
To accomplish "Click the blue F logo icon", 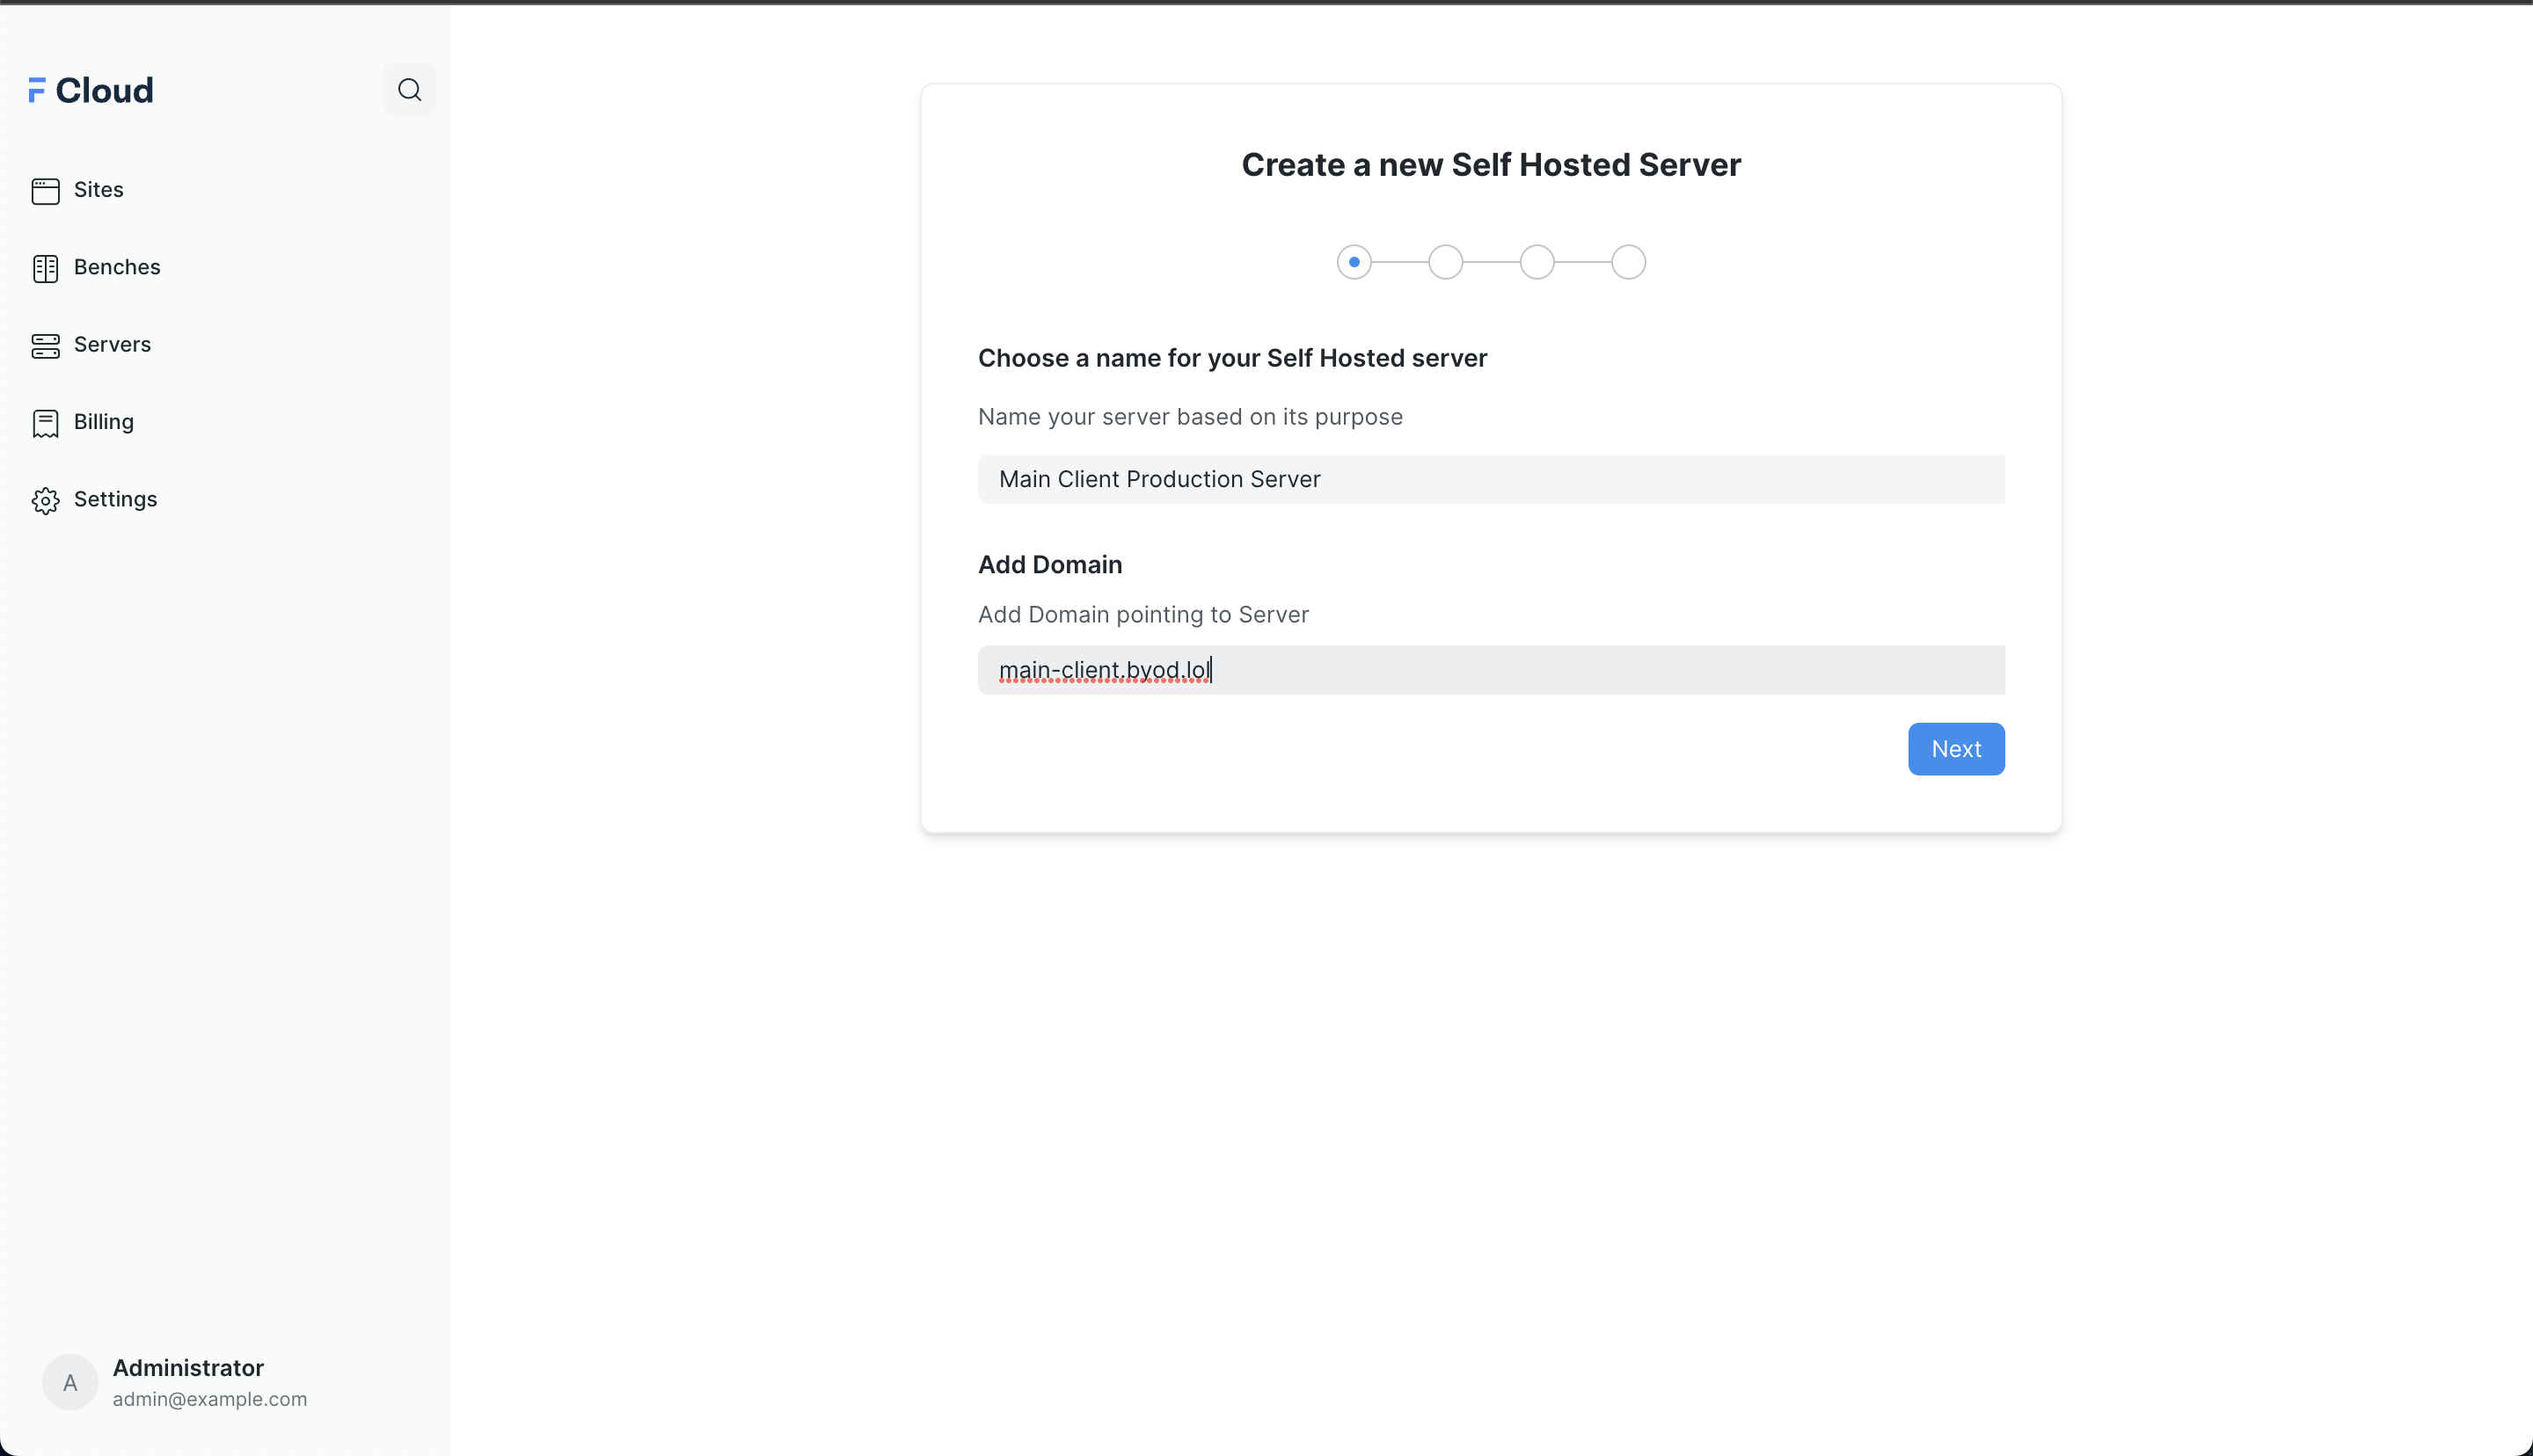I will click(x=37, y=90).
